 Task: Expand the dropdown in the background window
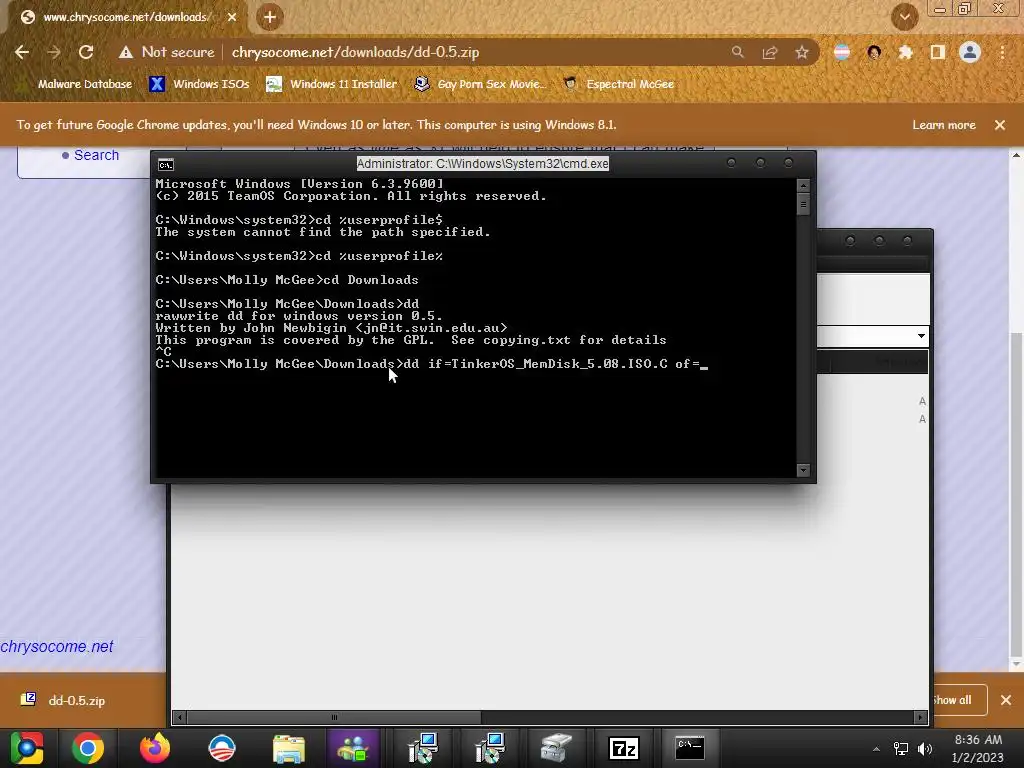click(921, 336)
